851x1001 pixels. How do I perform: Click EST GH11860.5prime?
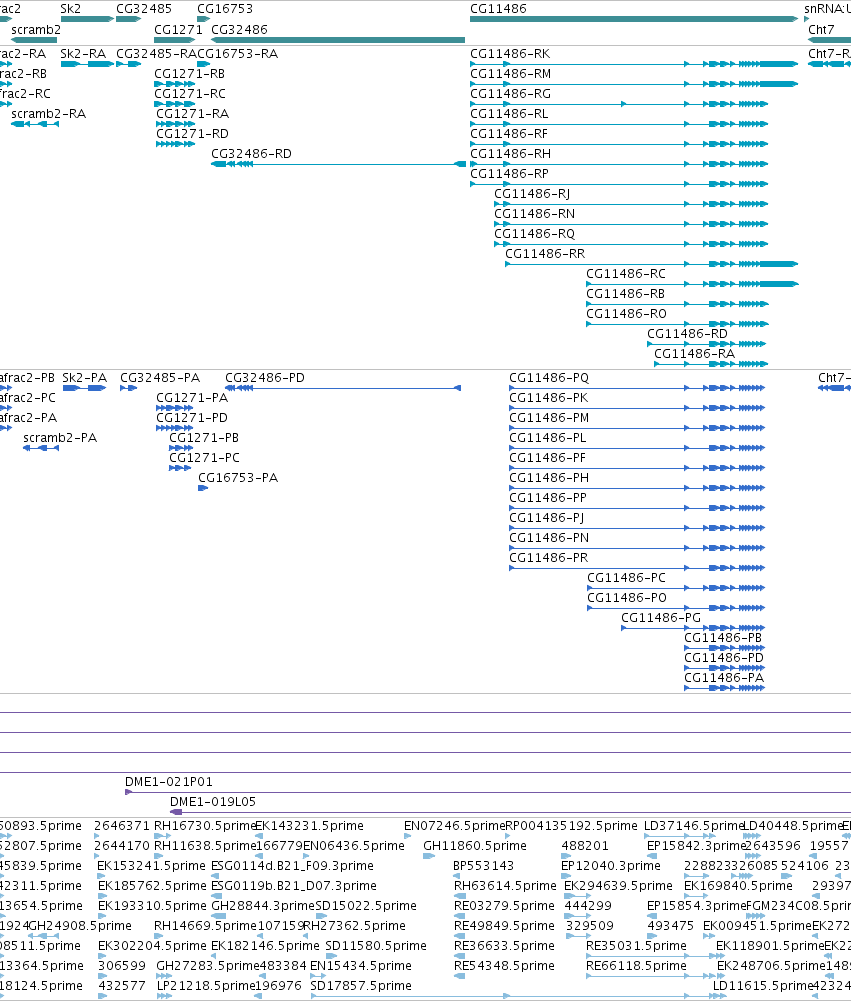coord(474,846)
